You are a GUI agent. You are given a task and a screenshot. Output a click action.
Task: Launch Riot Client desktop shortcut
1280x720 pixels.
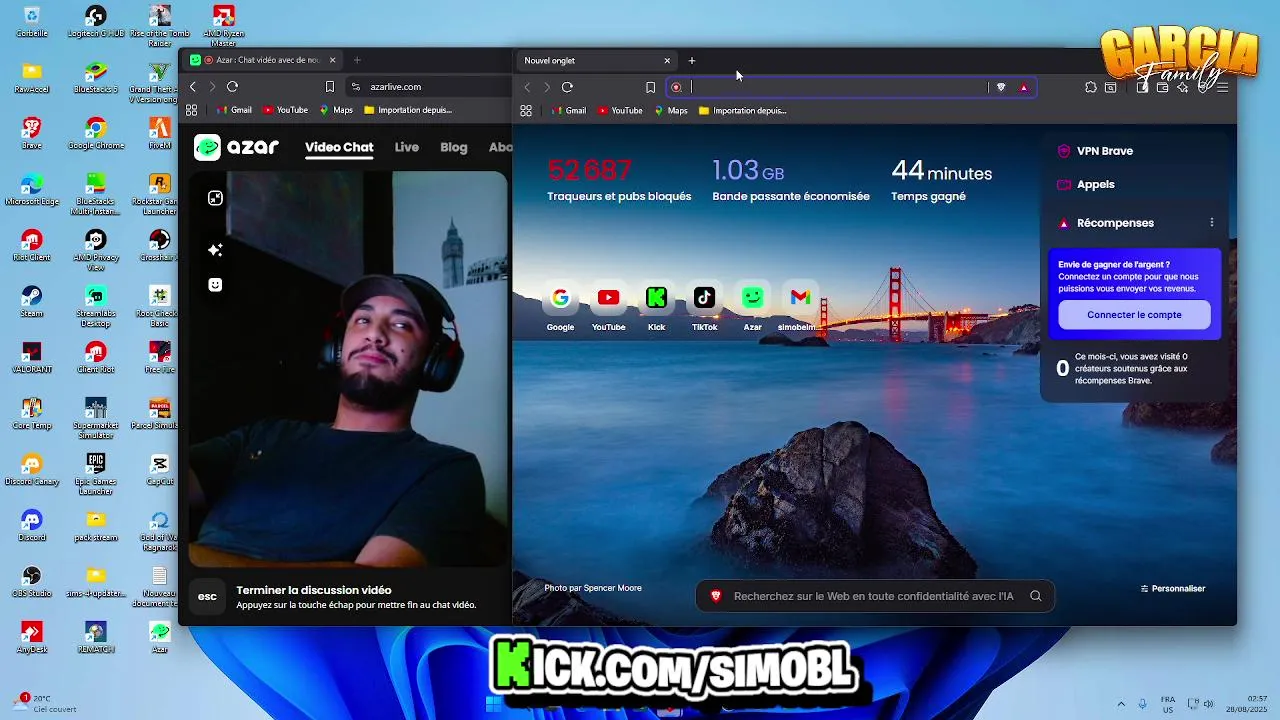[31, 245]
